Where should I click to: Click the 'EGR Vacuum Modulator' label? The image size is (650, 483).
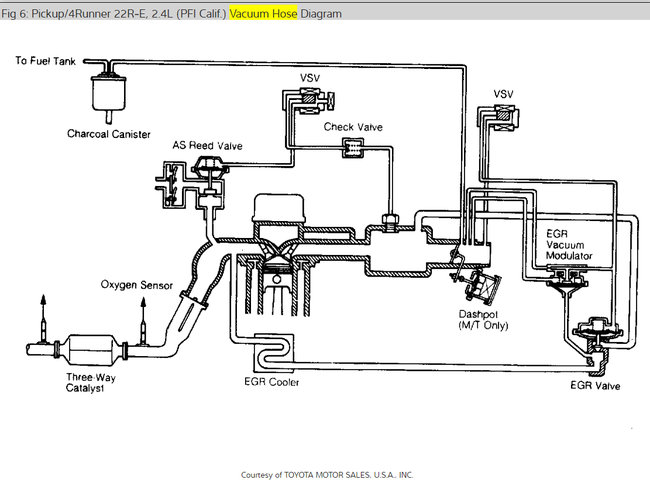tap(569, 245)
